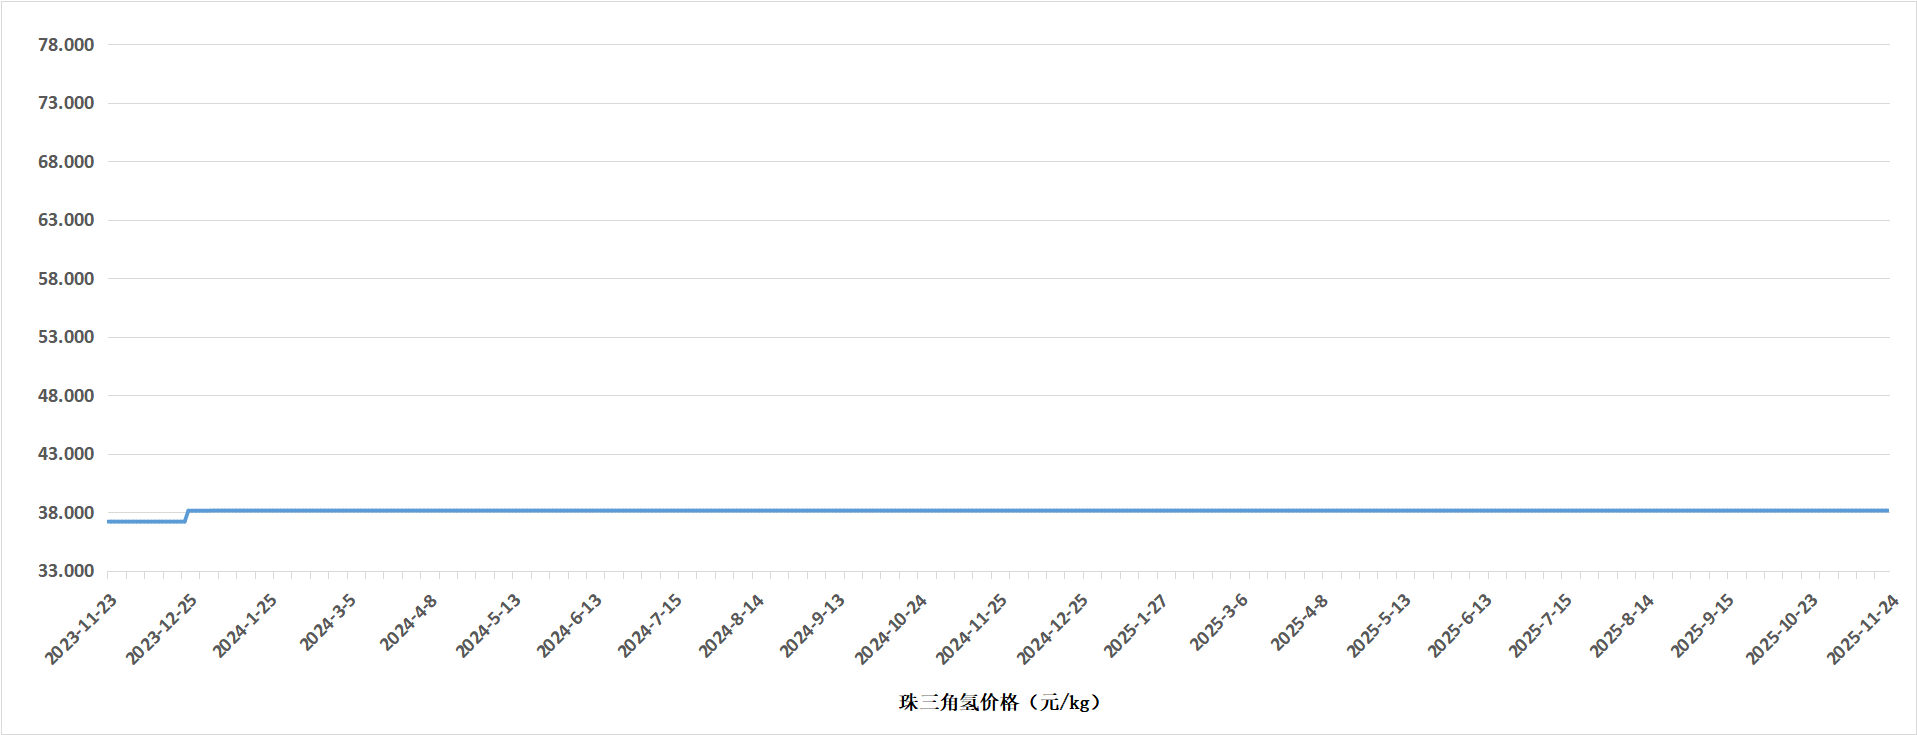Viewport: 1917px width, 735px height.
Task: Click the 73.000 y-axis label
Action: coord(66,103)
